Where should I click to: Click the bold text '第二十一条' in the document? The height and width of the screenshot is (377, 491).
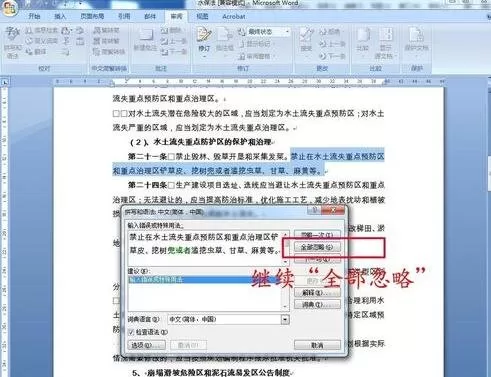[147, 156]
